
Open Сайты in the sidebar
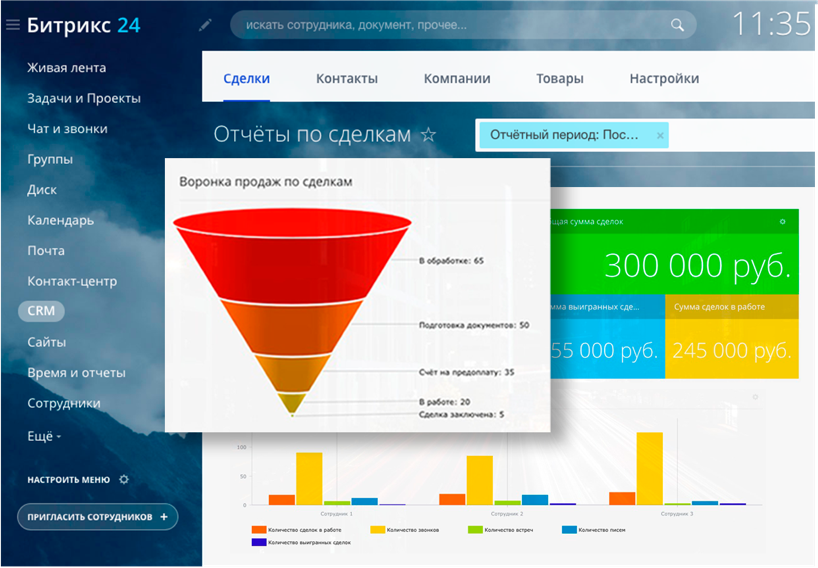tap(46, 342)
